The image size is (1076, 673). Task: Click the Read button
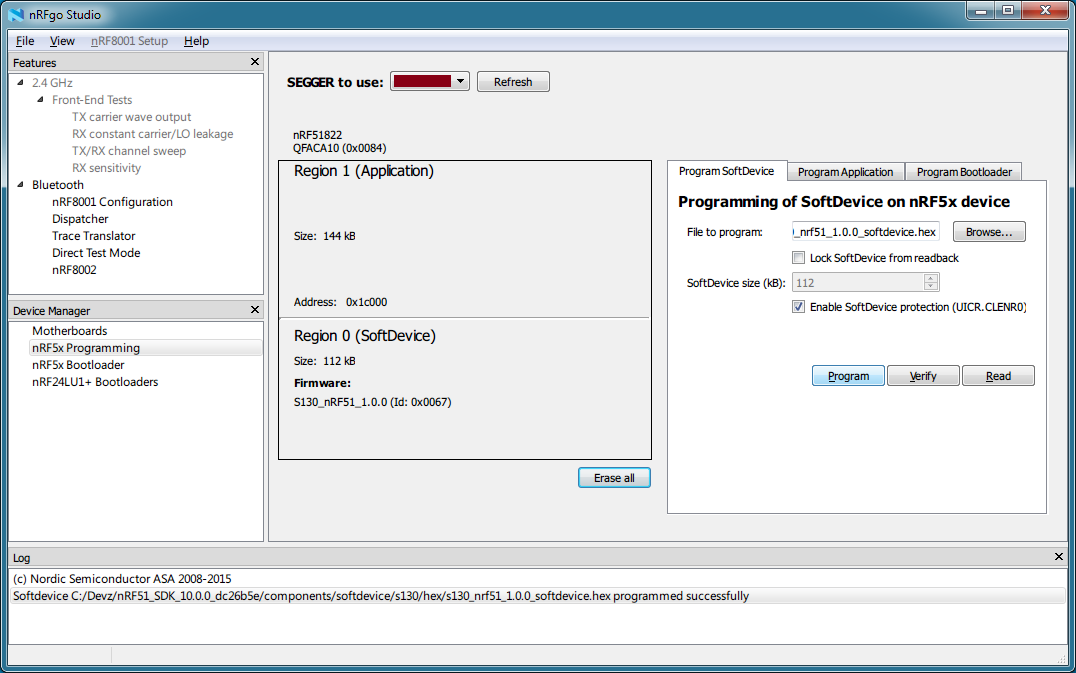coord(998,376)
